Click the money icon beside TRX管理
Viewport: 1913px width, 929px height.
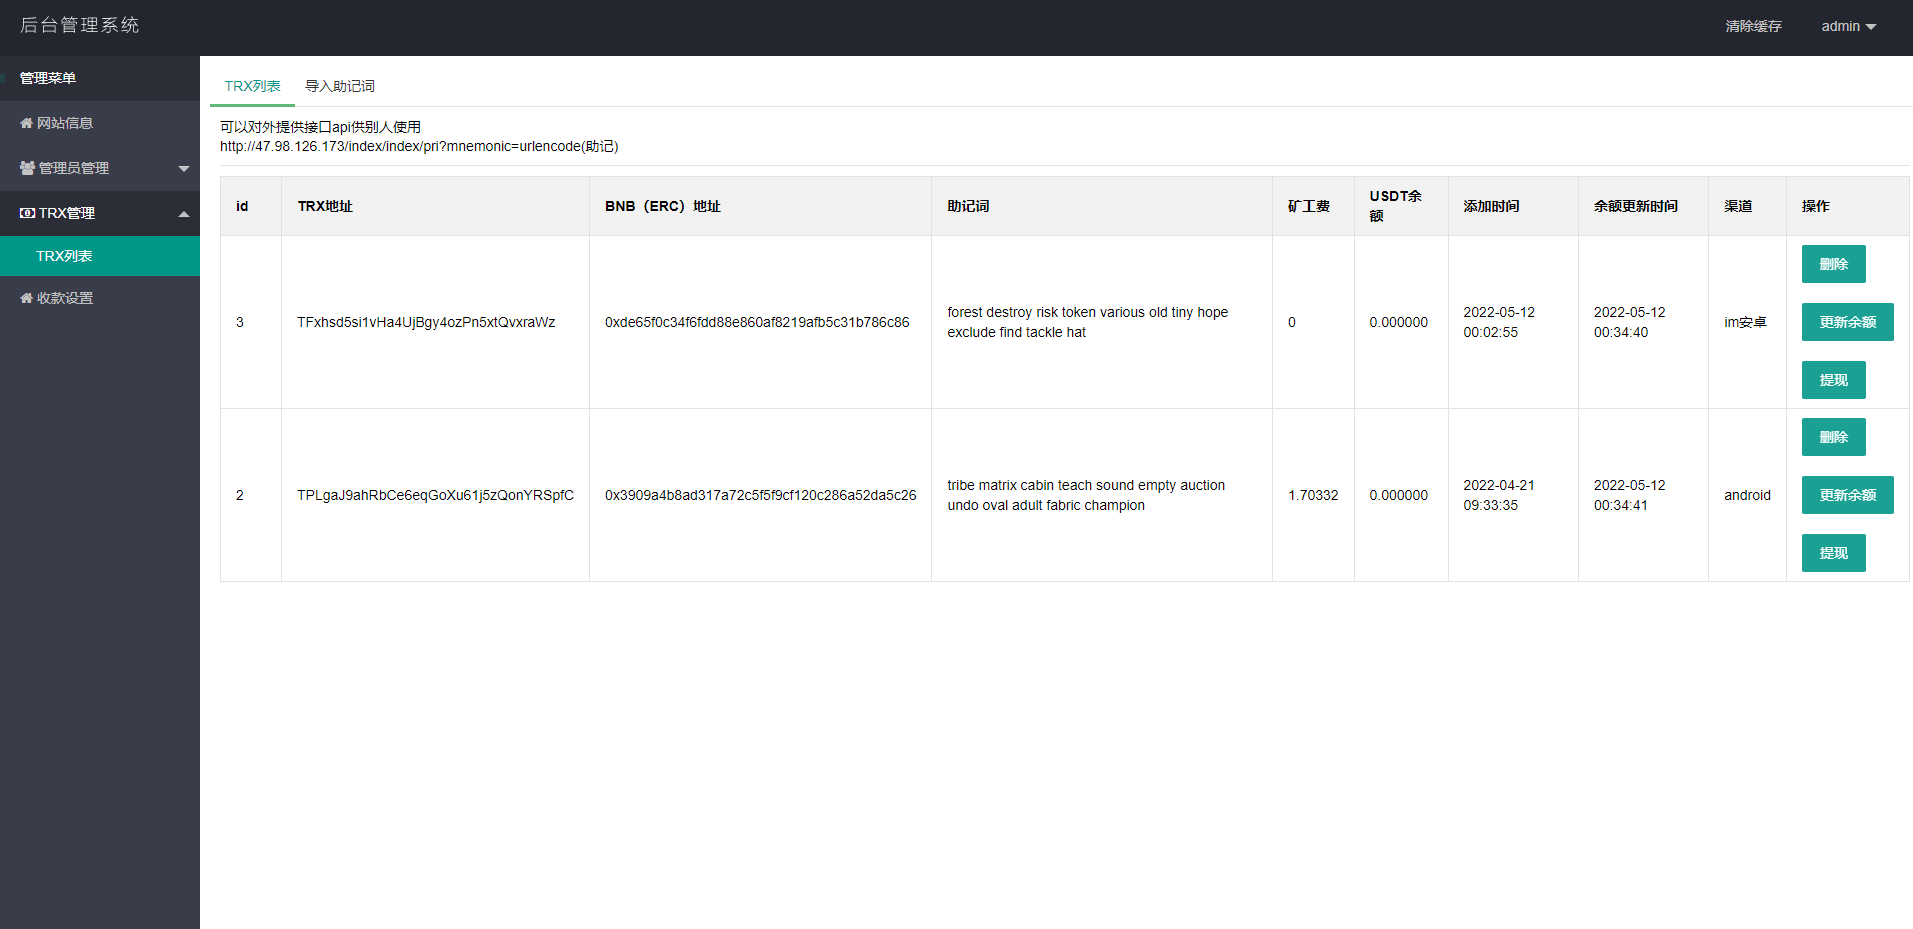[27, 213]
